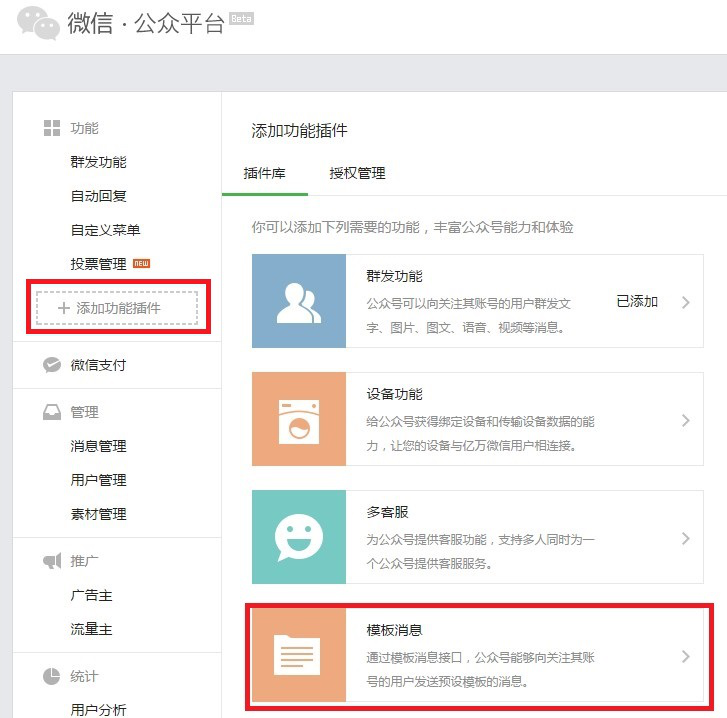This screenshot has width=727, height=718.
Task: Click the 设备功能 description text
Action: (480, 434)
